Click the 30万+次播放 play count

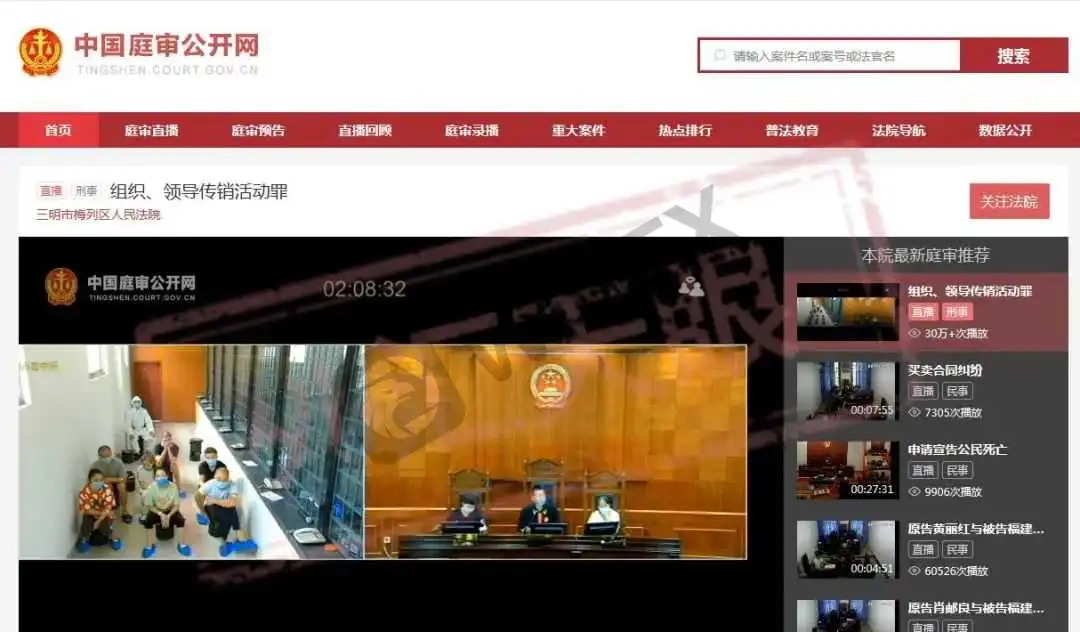[956, 333]
